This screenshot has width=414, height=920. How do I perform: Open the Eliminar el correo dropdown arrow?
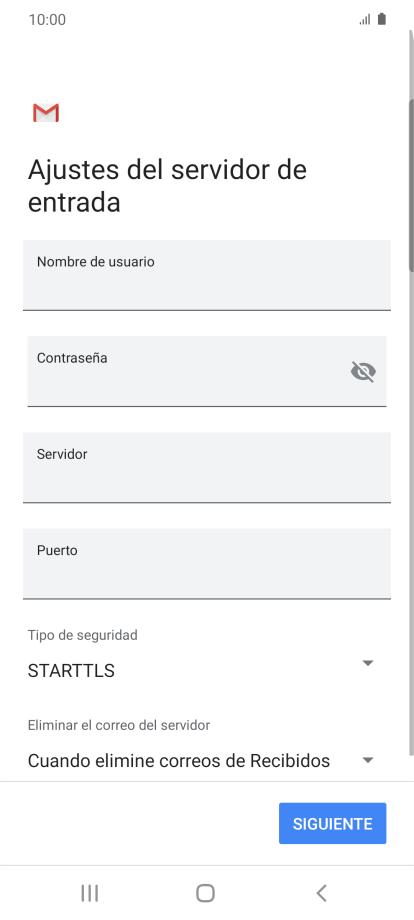pos(368,760)
